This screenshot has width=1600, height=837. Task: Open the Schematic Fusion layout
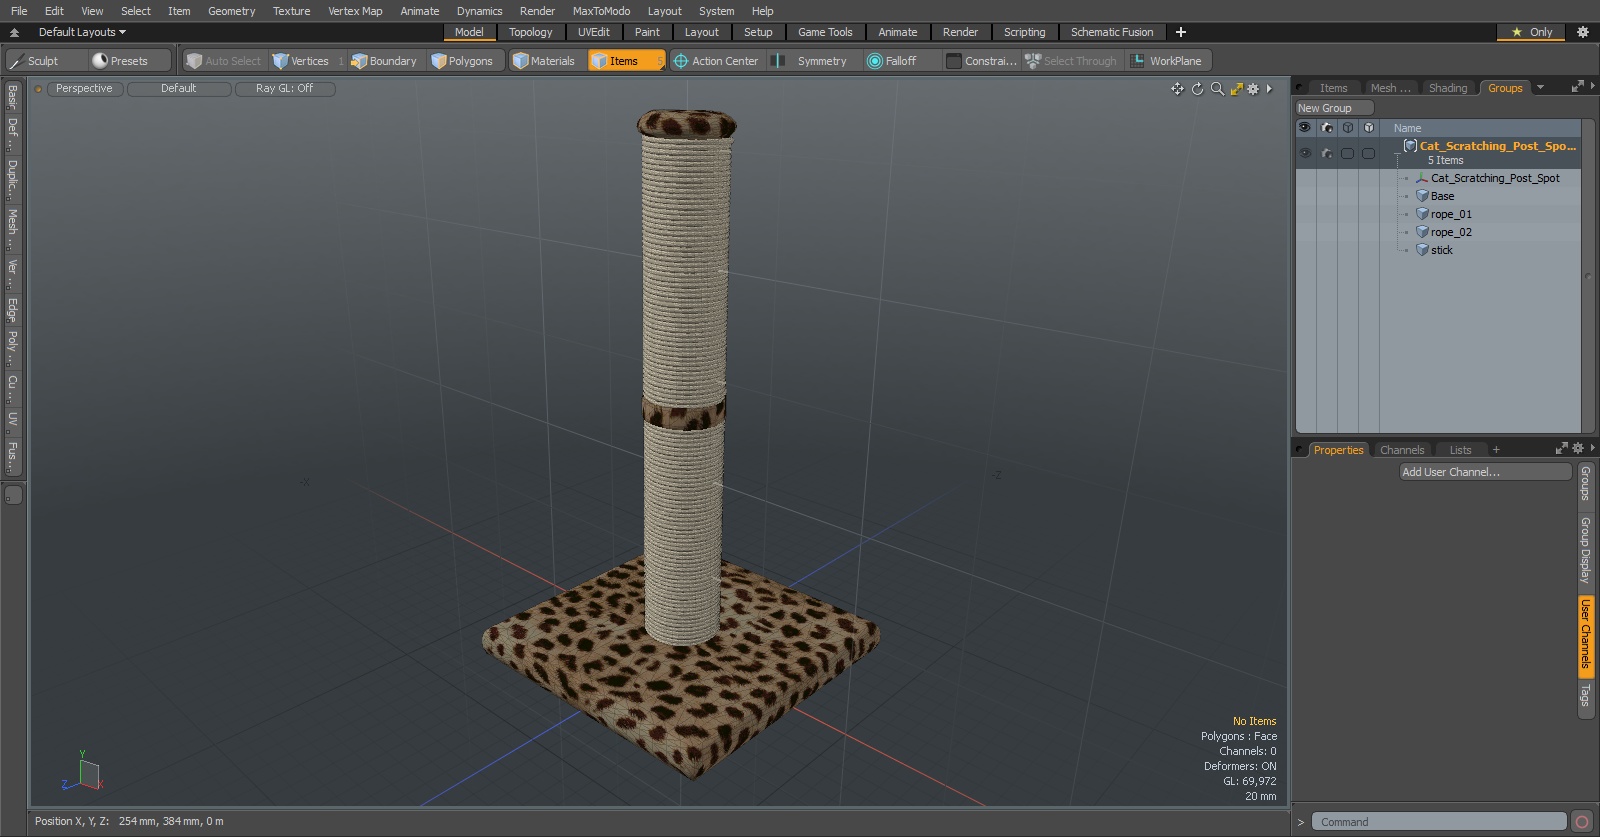1111,32
